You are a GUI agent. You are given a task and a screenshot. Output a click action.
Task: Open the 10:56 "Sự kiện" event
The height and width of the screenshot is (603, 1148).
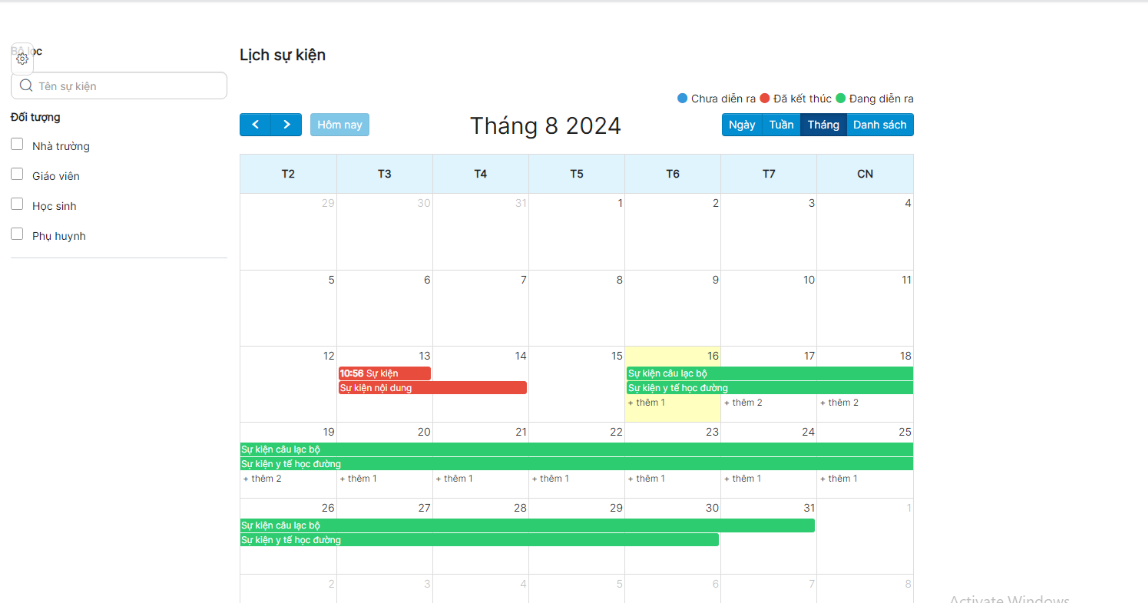[x=384, y=373]
